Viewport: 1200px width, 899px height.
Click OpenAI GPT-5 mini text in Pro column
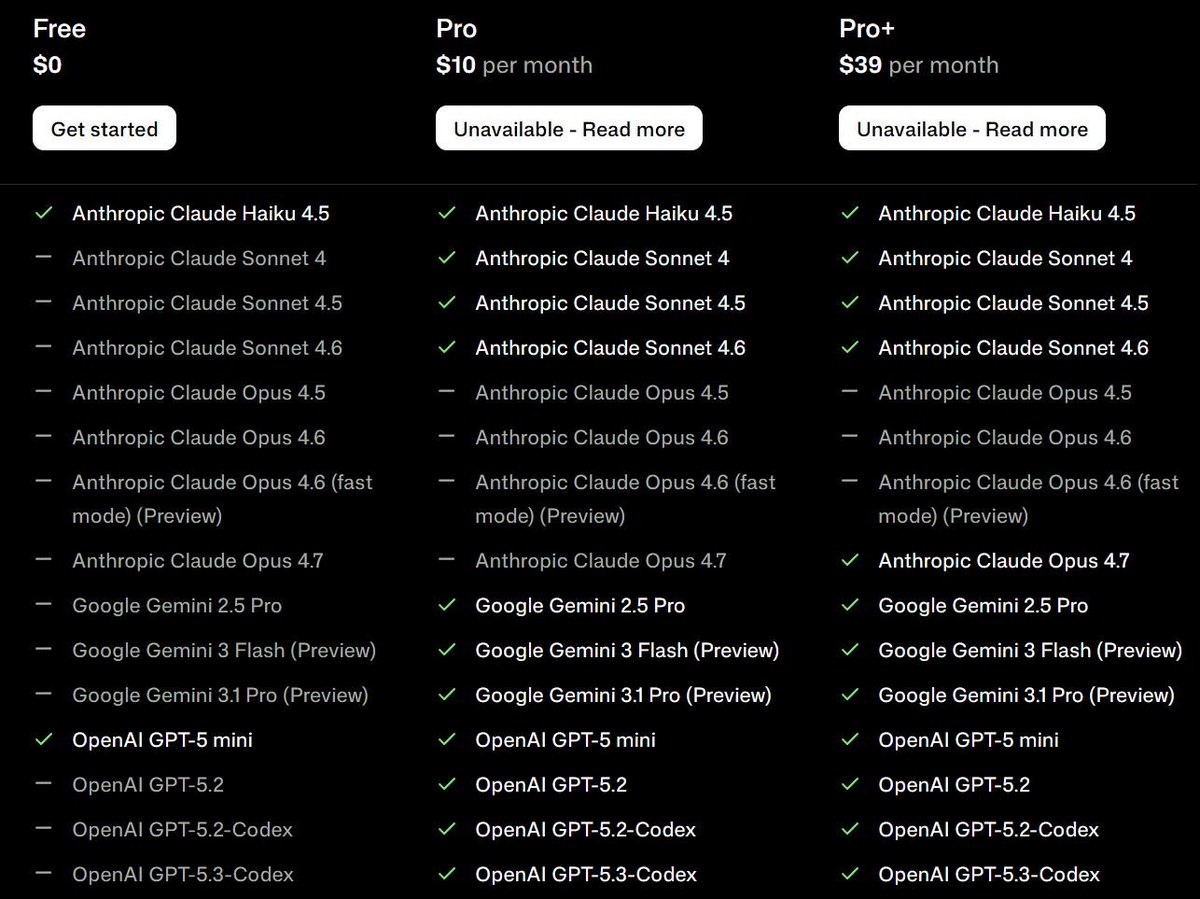pyautogui.click(x=565, y=740)
